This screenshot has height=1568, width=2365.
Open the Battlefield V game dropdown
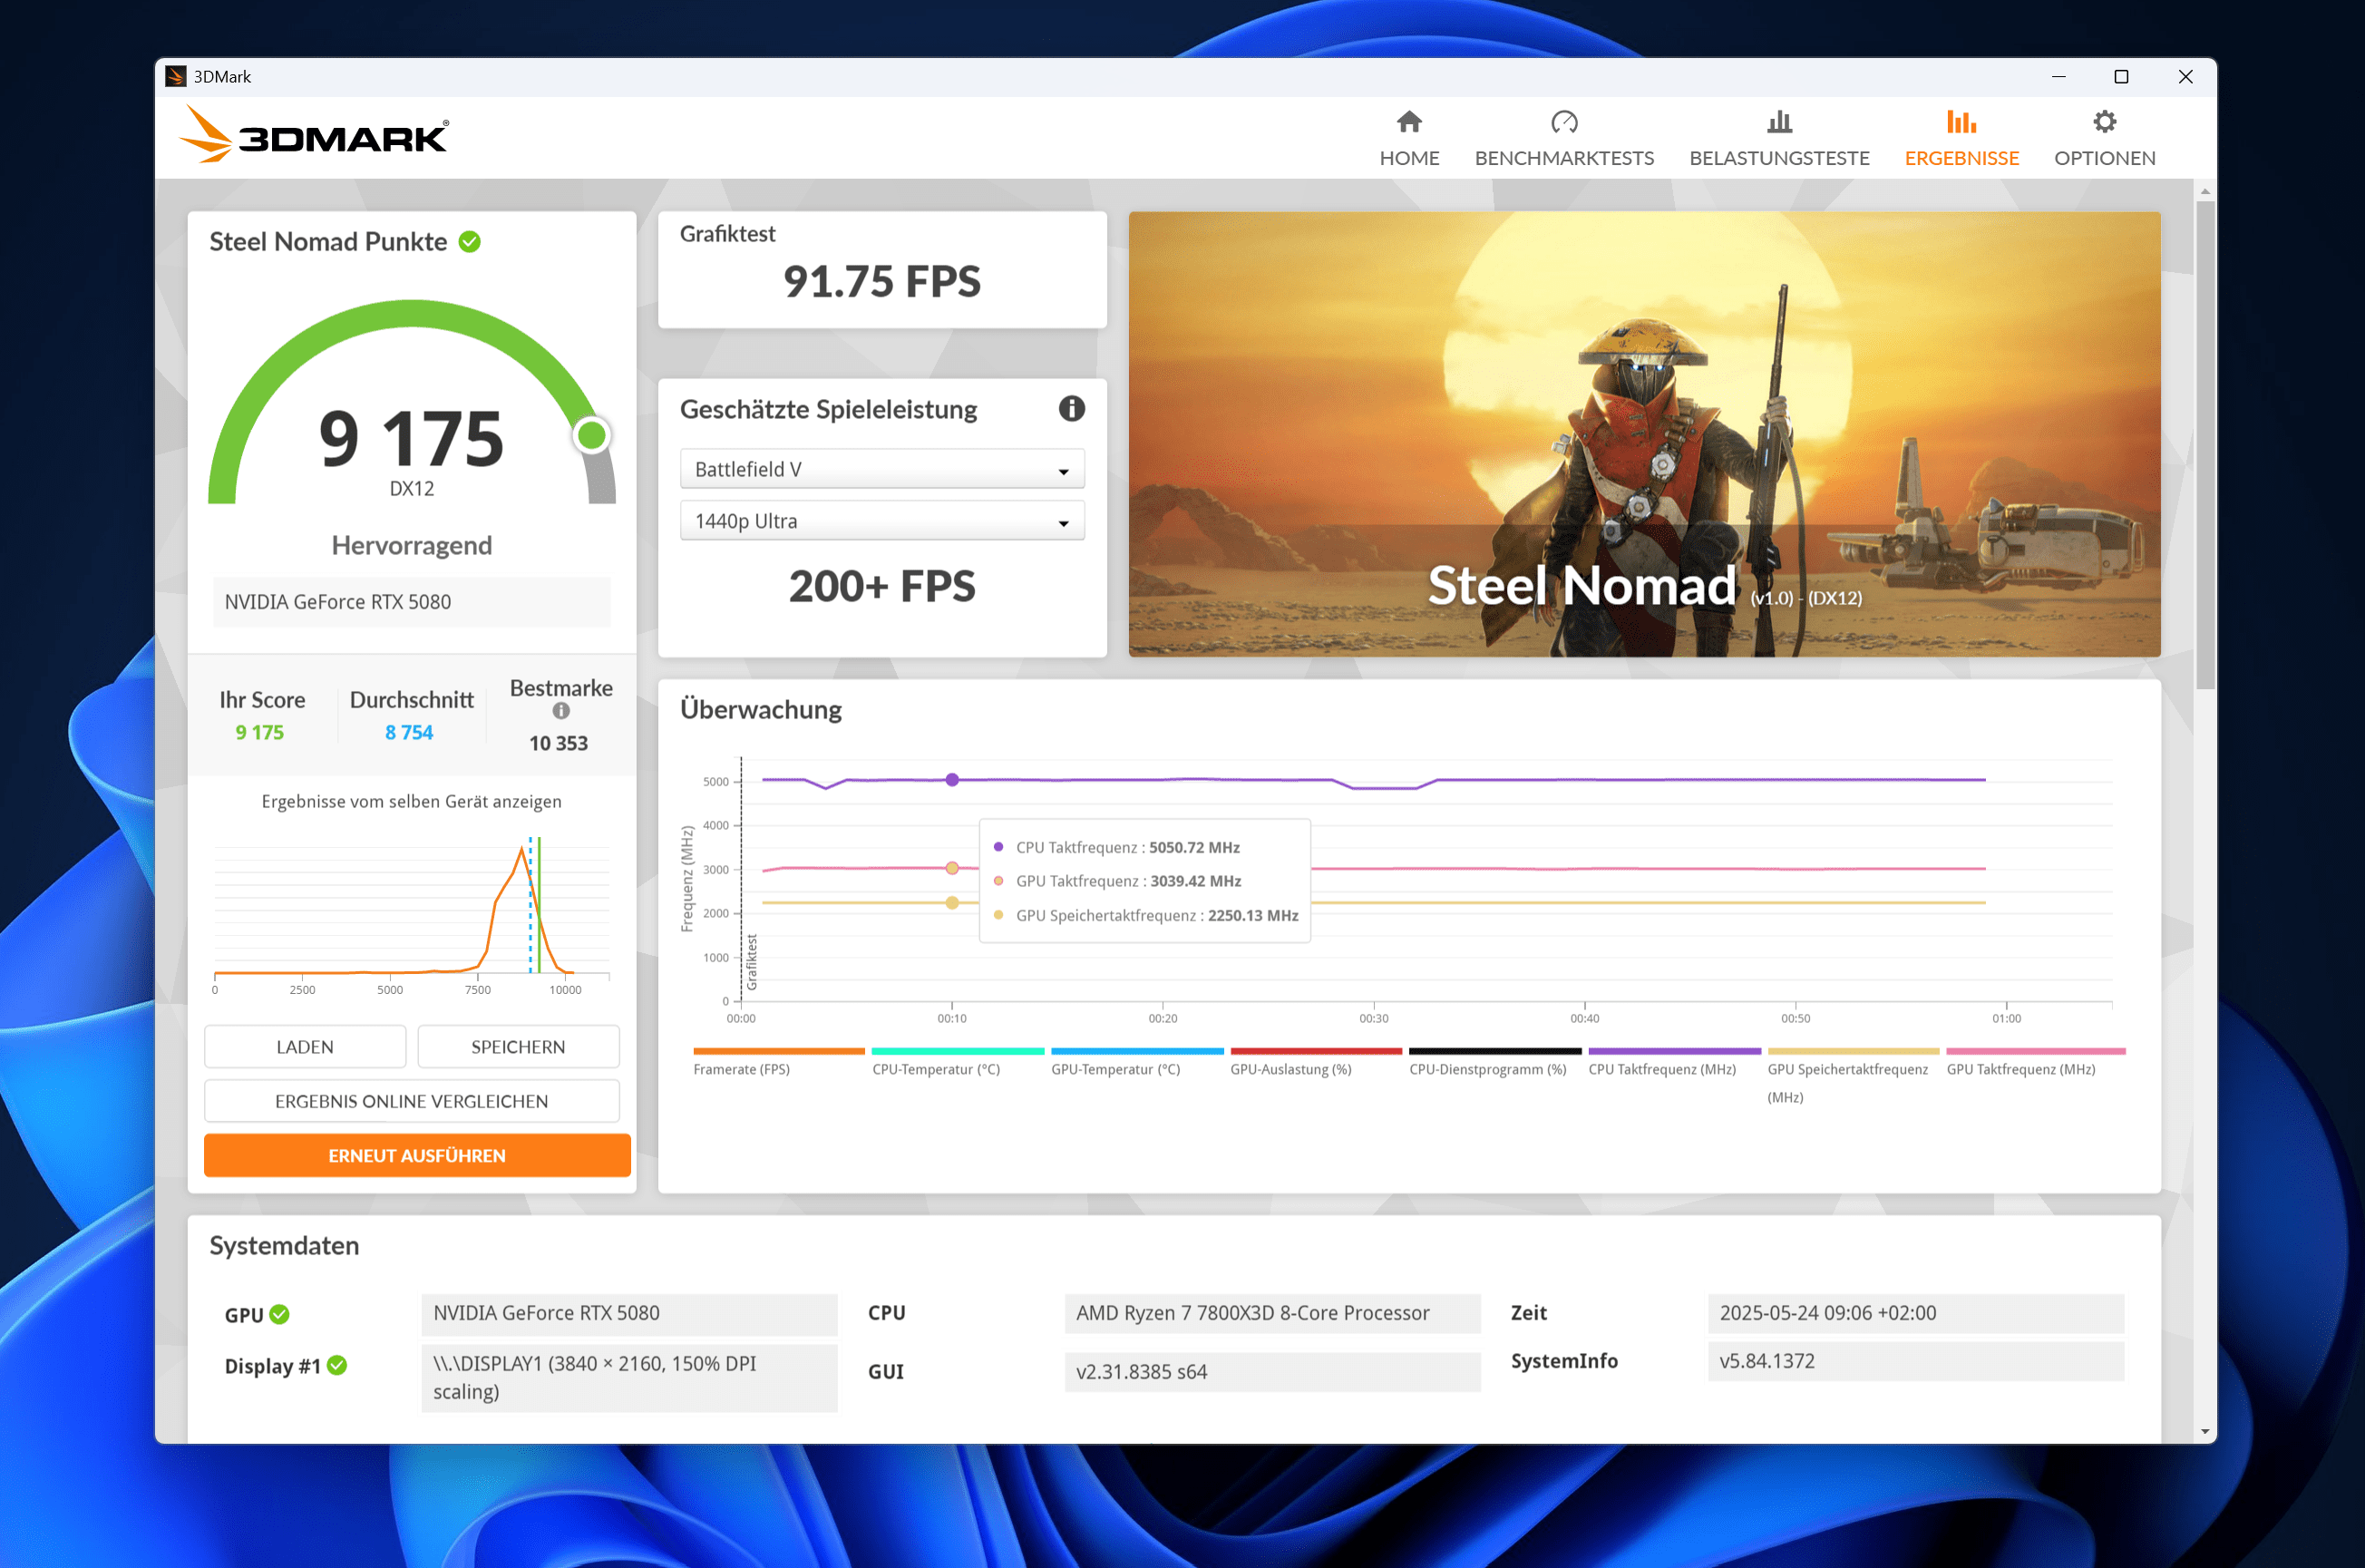pos(881,469)
